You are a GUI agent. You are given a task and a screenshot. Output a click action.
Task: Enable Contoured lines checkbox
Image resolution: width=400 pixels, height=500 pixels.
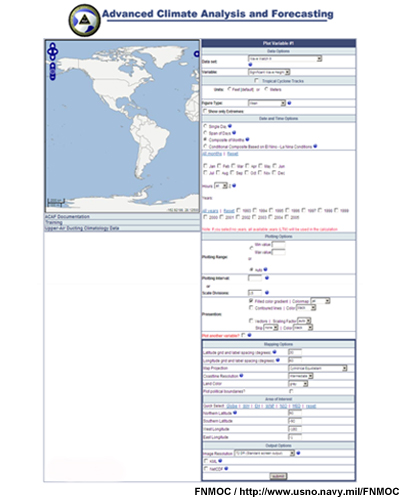click(251, 308)
